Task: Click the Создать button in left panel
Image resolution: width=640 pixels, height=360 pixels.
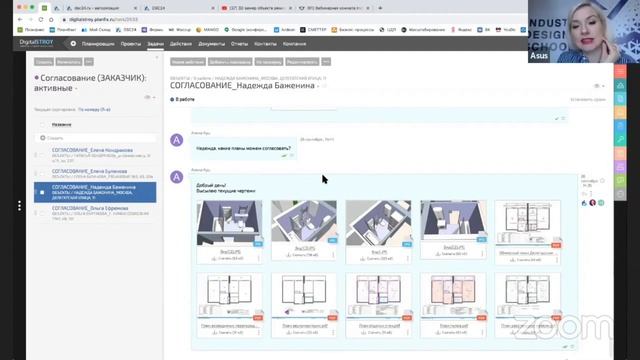Action: click(x=44, y=62)
